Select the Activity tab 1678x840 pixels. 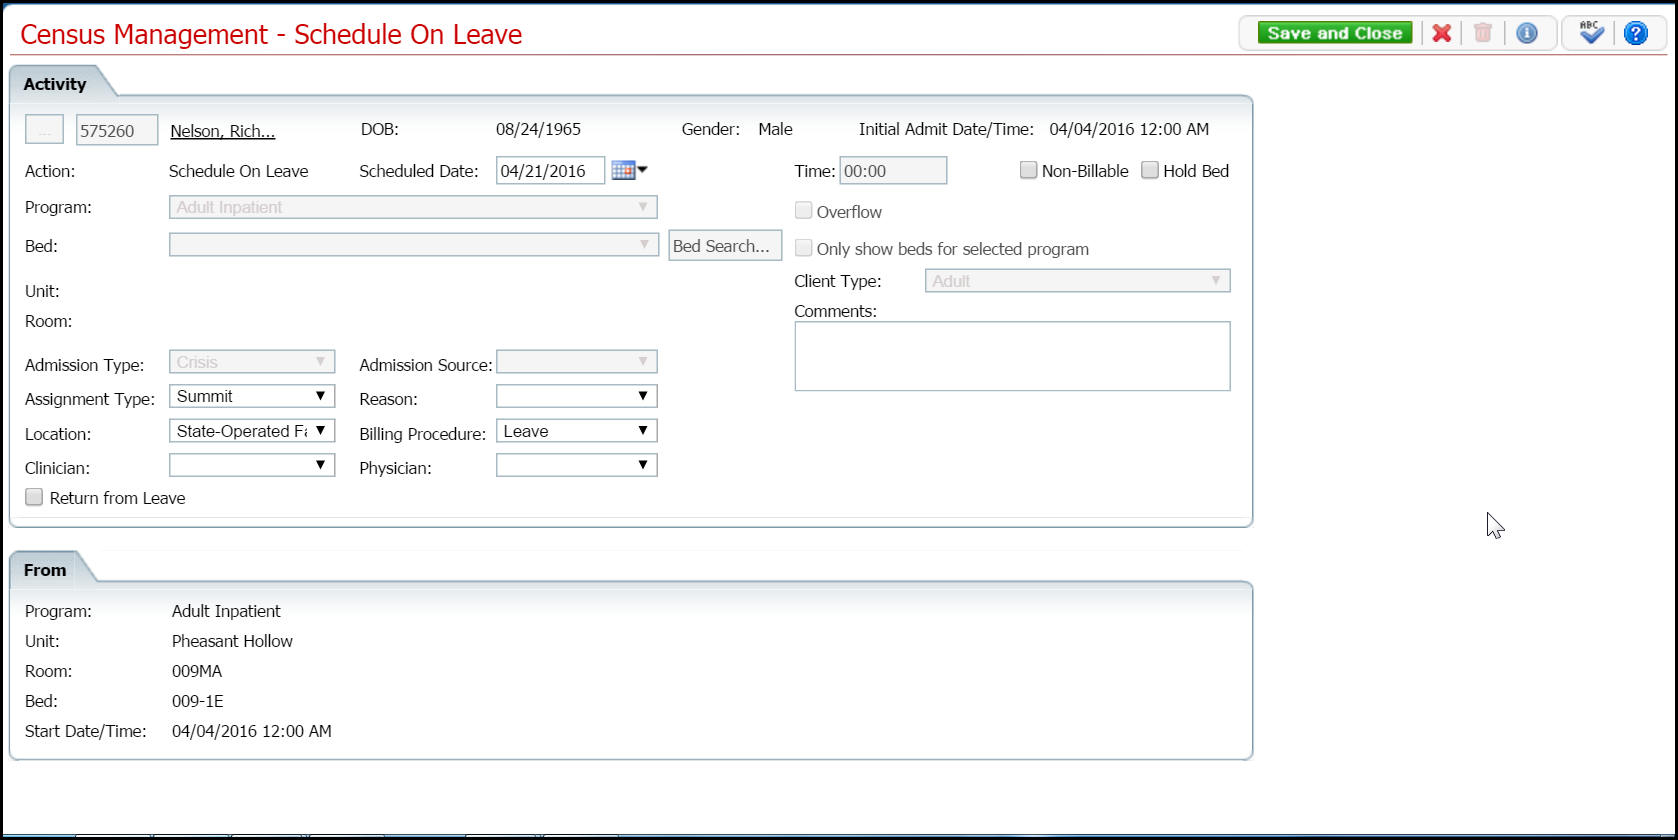[x=55, y=84]
